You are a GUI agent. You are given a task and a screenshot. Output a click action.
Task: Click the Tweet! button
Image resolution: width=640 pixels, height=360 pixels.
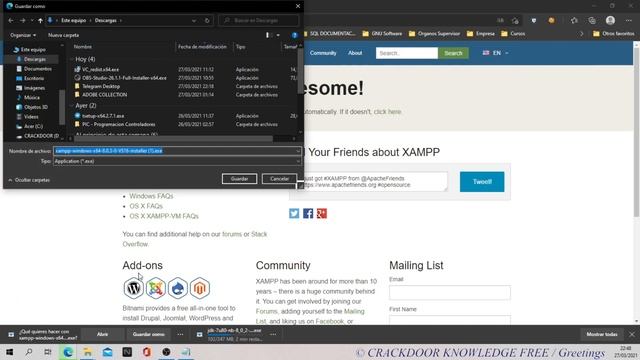482,182
